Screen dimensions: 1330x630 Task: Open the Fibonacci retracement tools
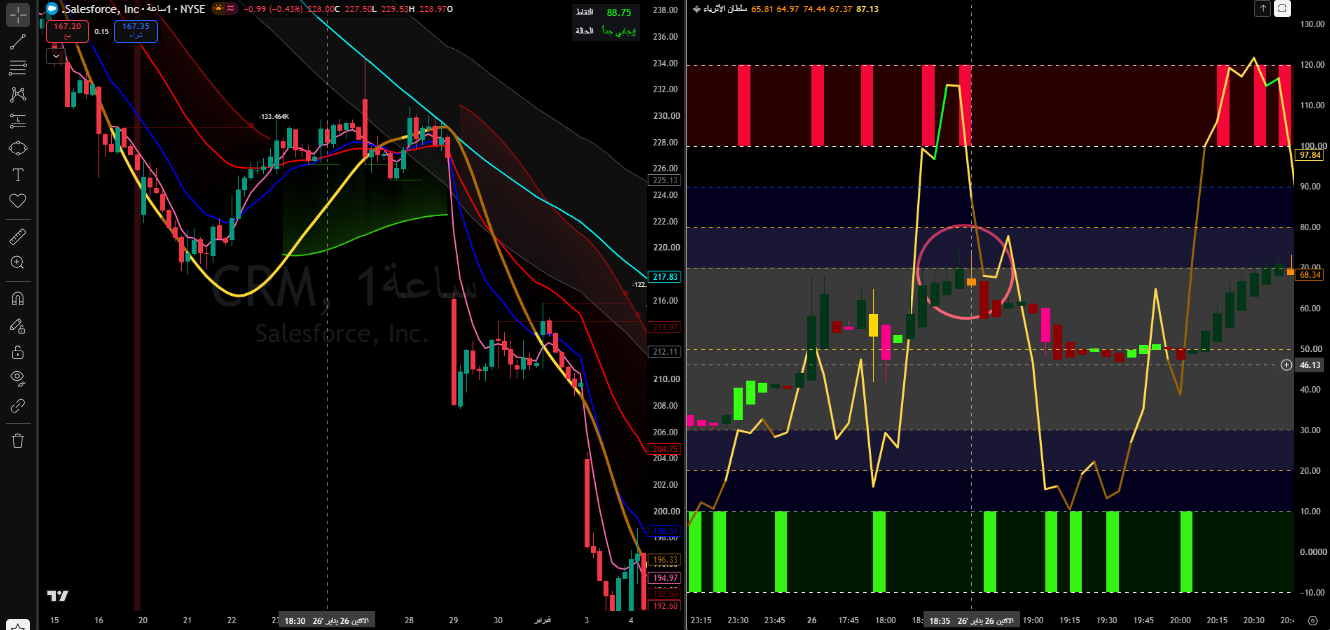(17, 69)
